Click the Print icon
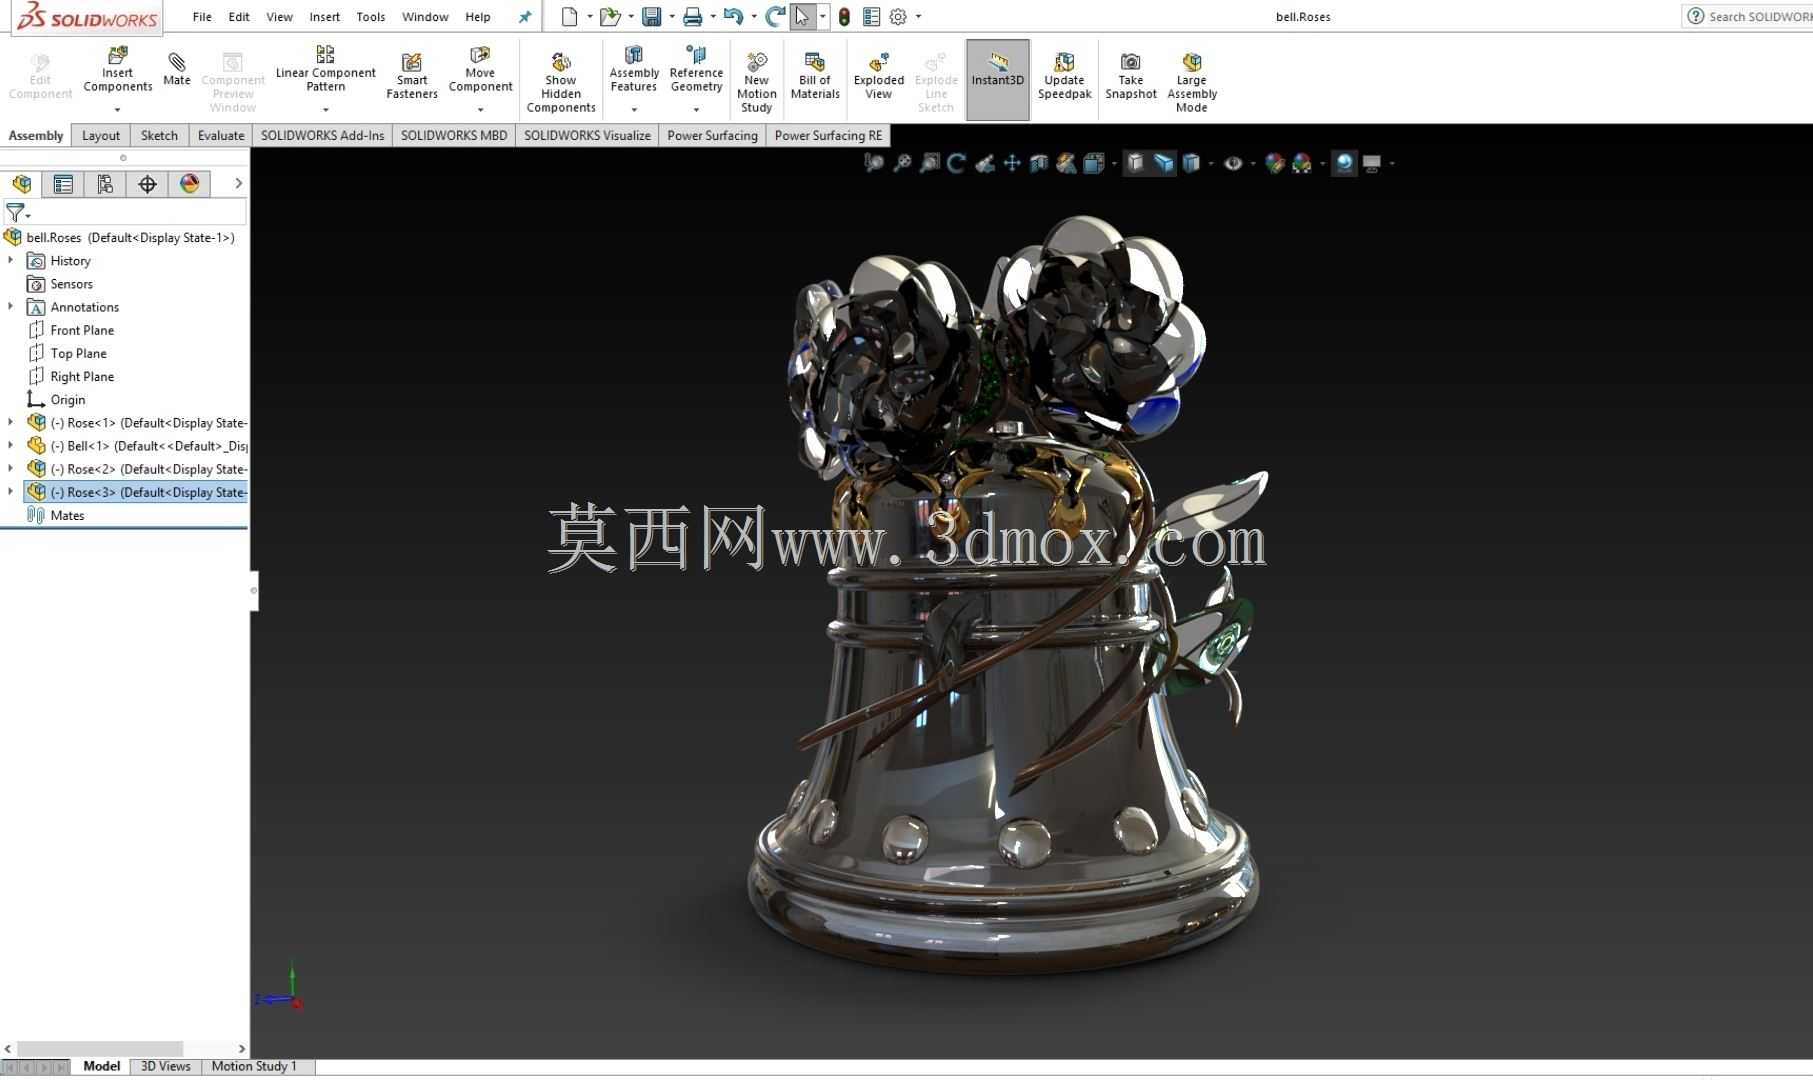Viewport: 1813px width, 1080px height. tap(692, 17)
